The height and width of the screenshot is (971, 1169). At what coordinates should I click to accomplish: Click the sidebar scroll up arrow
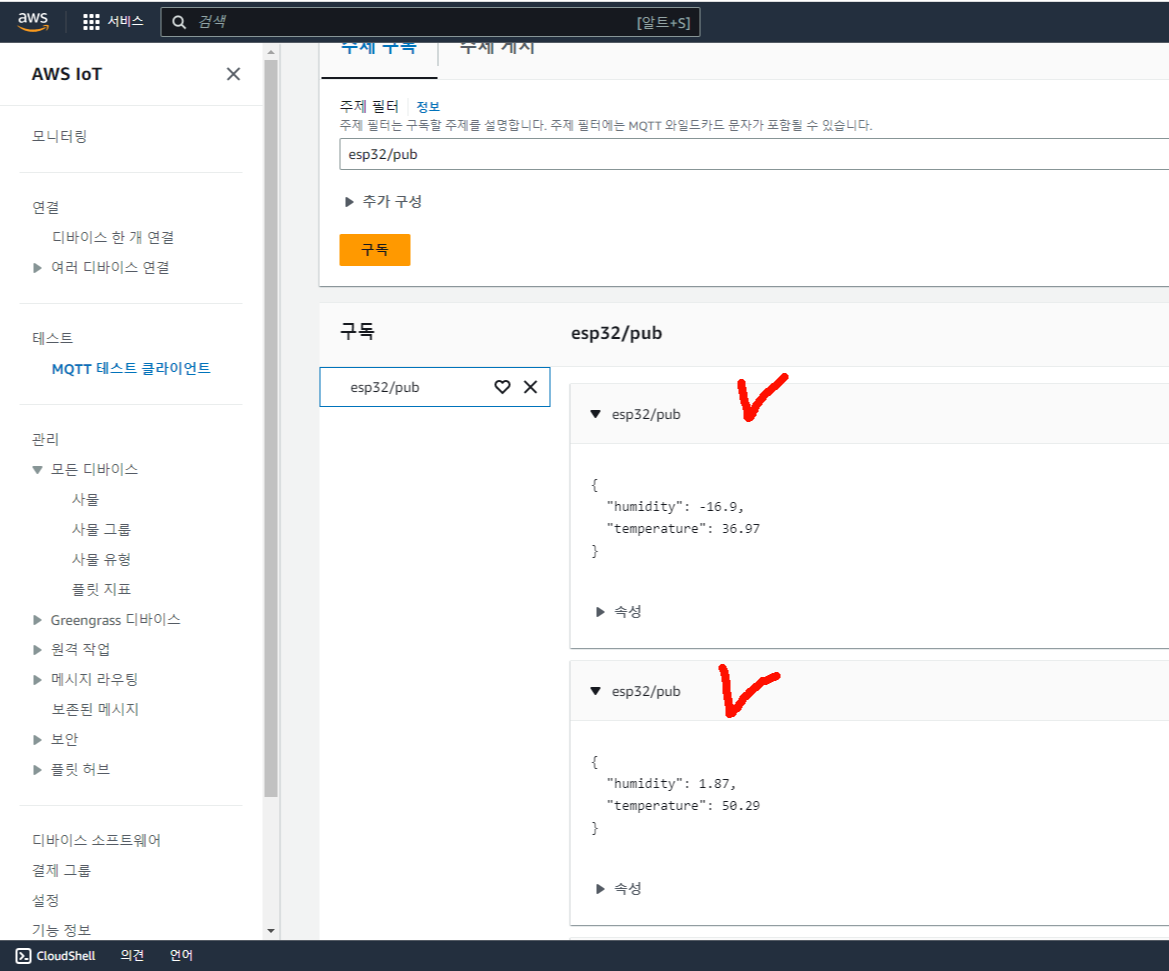click(271, 51)
